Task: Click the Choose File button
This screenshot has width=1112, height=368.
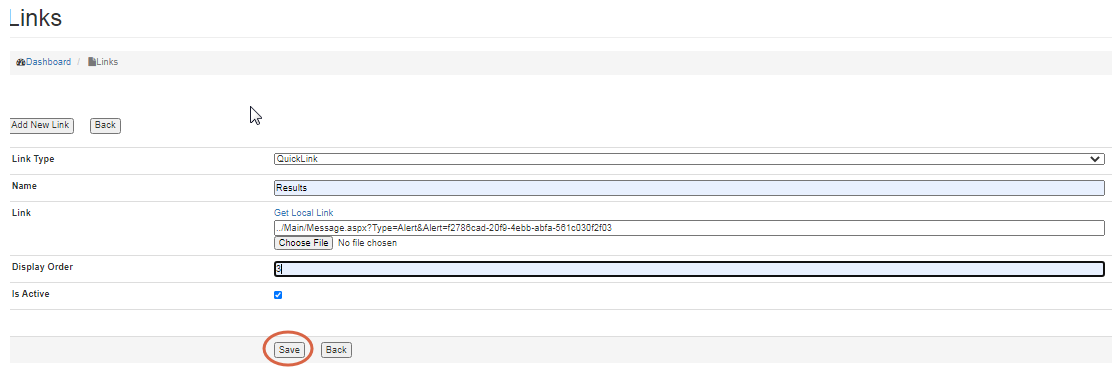Action: pos(303,243)
